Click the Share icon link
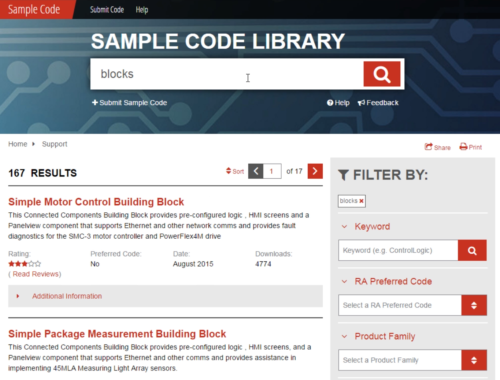This screenshot has height=380, width=500. [x=437, y=147]
